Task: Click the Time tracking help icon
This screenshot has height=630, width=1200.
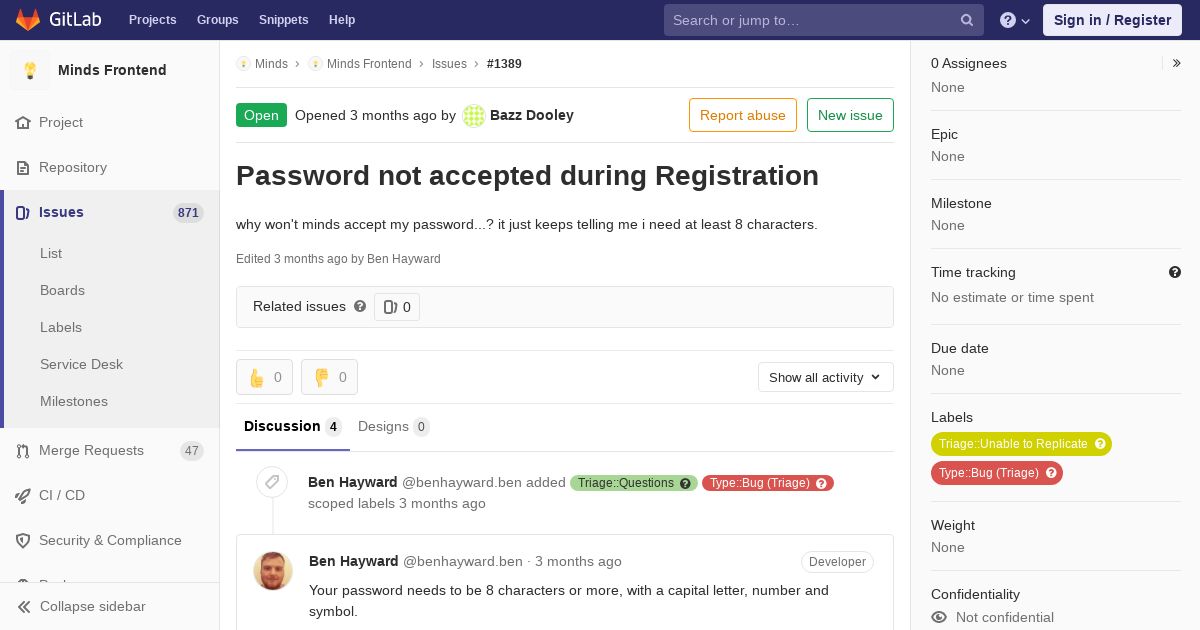Action: tap(1175, 272)
